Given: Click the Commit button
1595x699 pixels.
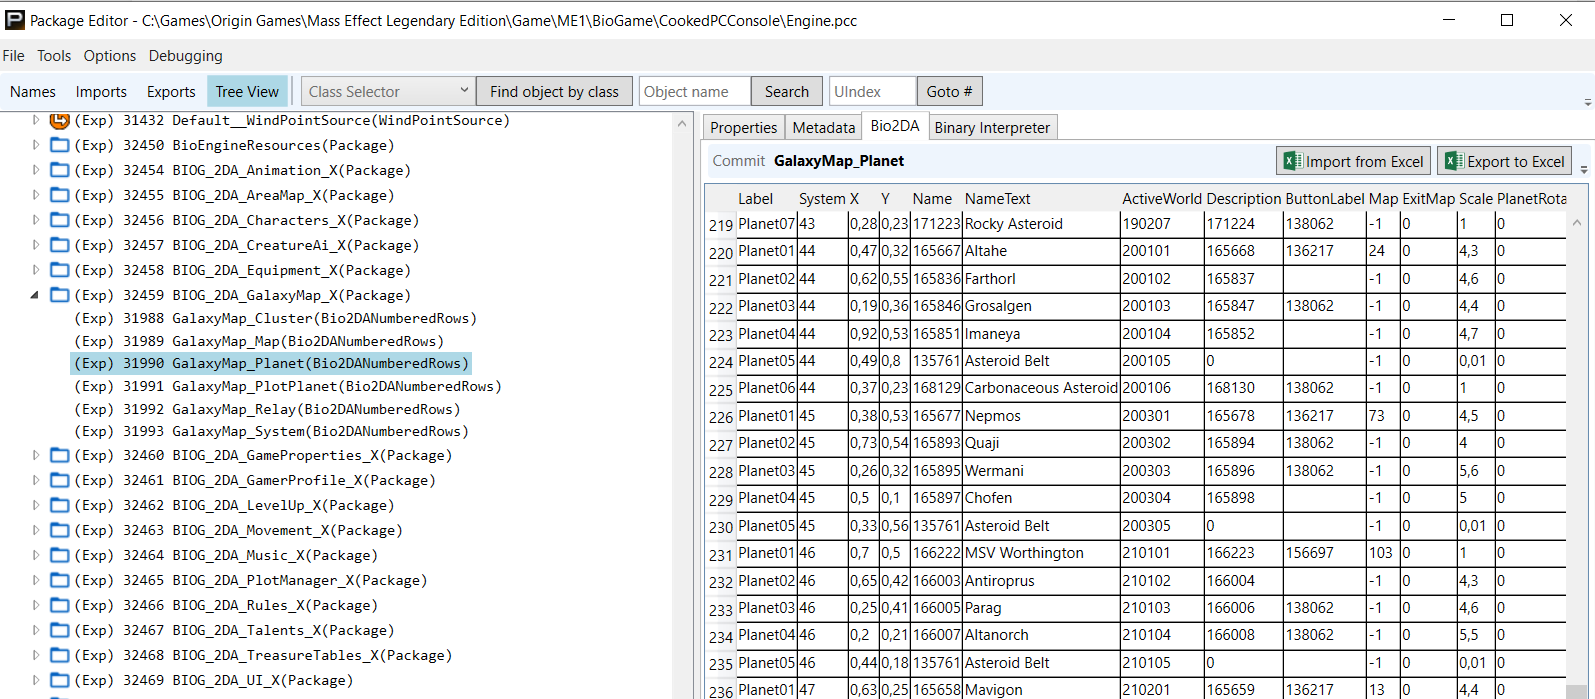Looking at the screenshot, I should click(739, 161).
